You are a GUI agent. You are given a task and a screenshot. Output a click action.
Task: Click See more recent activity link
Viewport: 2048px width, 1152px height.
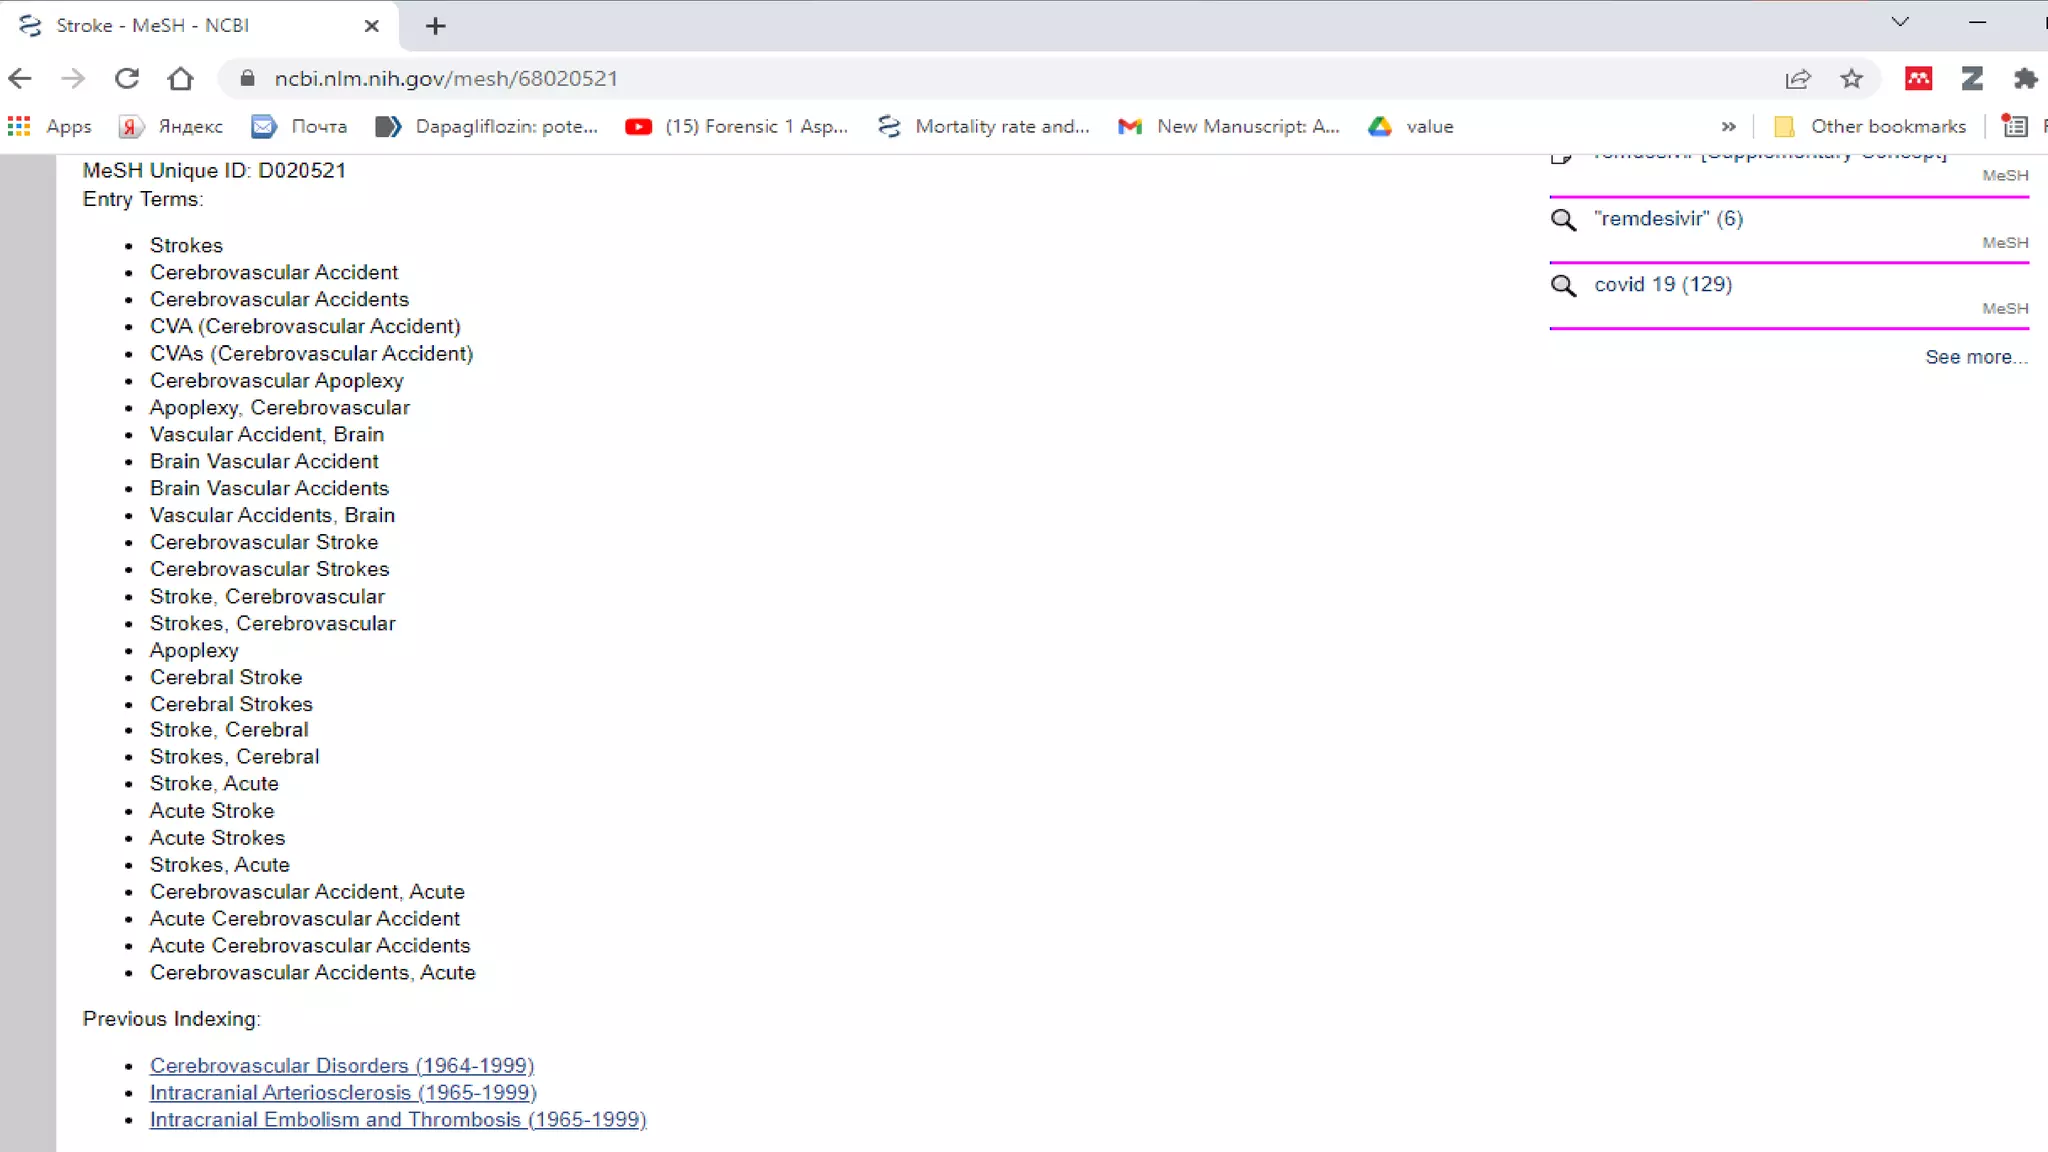1976,357
